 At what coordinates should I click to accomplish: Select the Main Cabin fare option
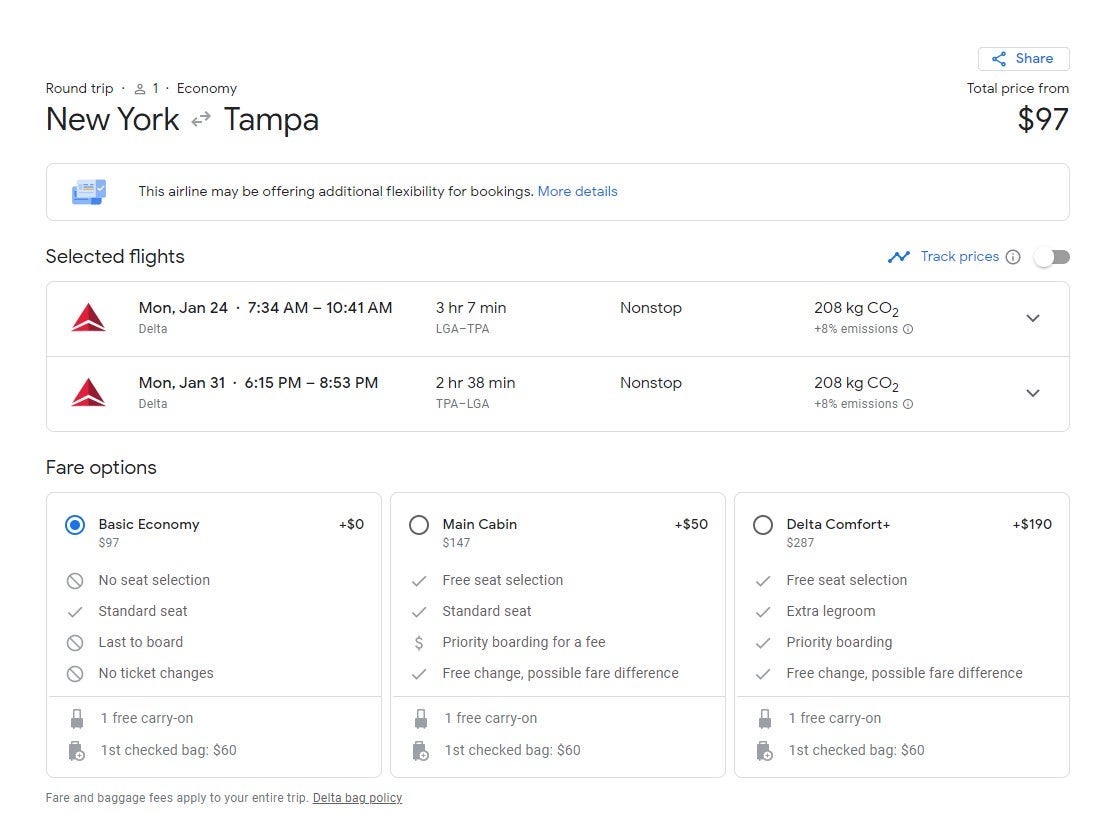pyautogui.click(x=419, y=525)
